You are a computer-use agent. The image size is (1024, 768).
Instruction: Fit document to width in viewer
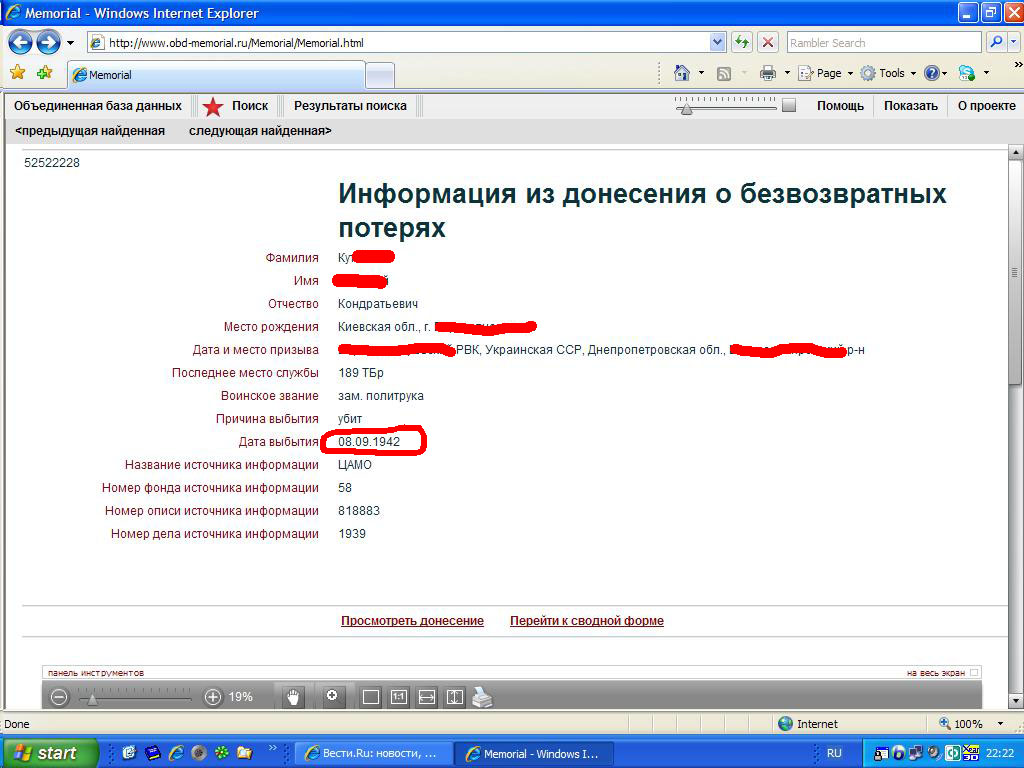click(x=426, y=697)
